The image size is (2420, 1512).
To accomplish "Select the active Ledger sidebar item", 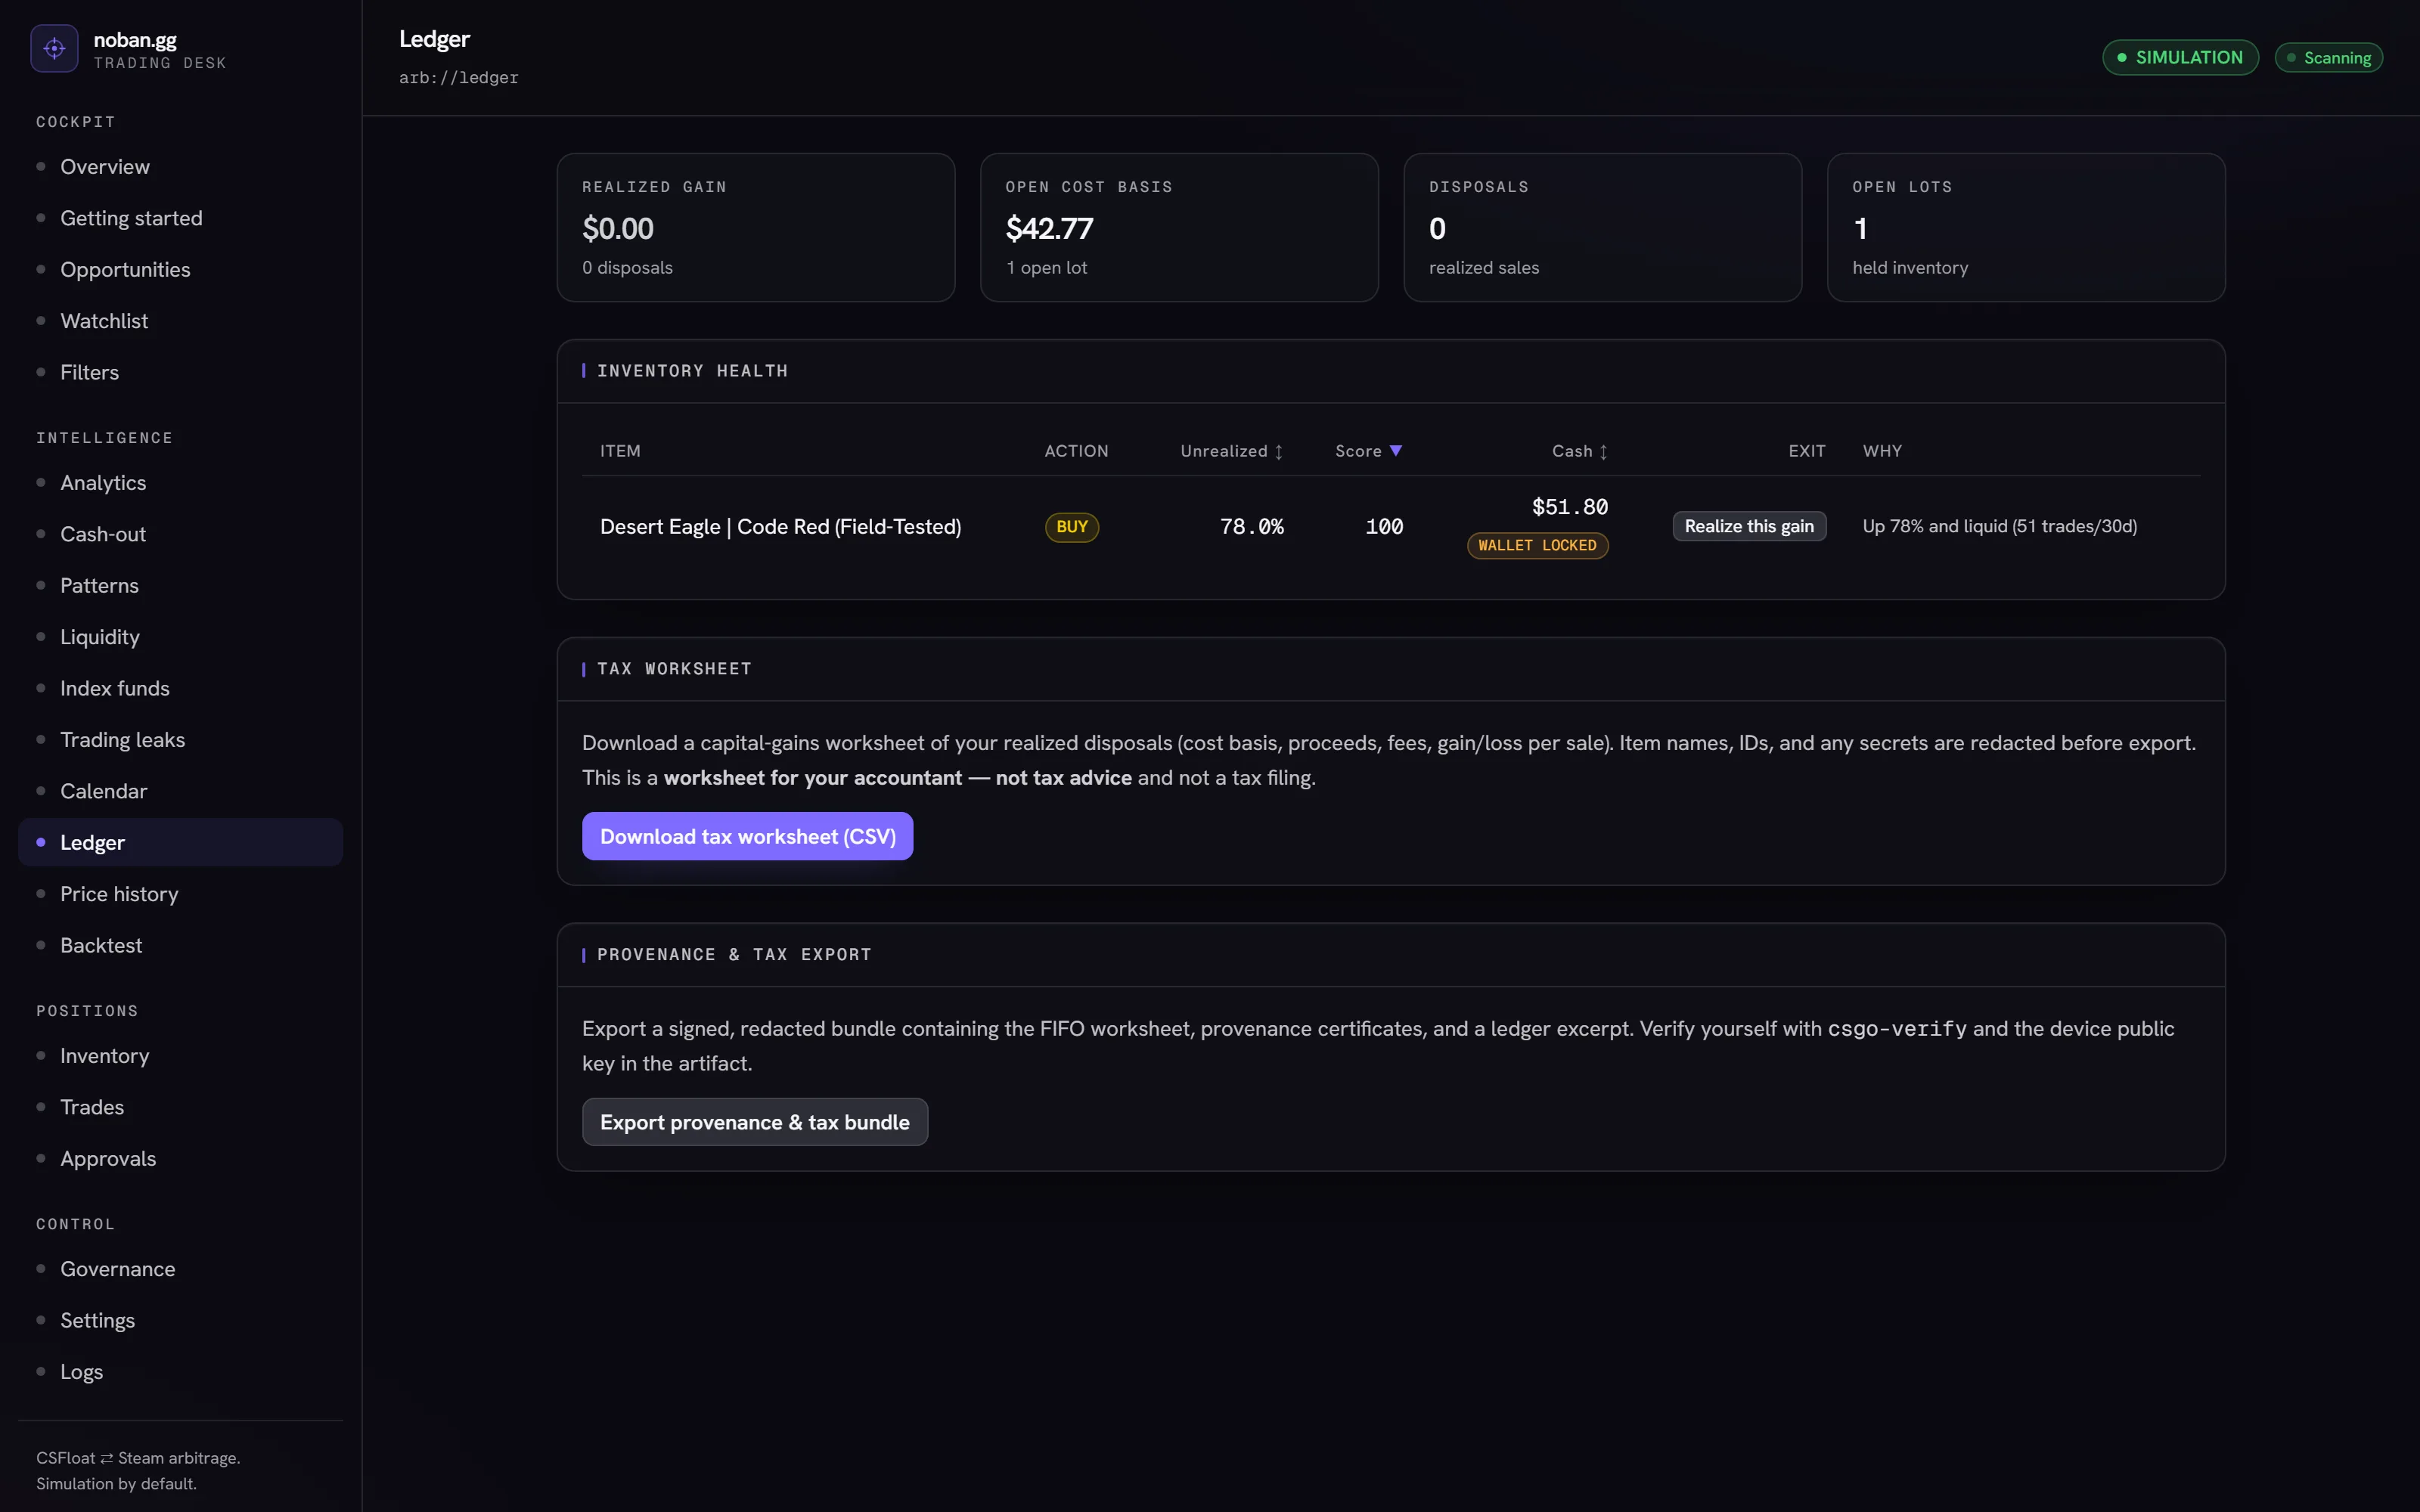I will coord(181,843).
